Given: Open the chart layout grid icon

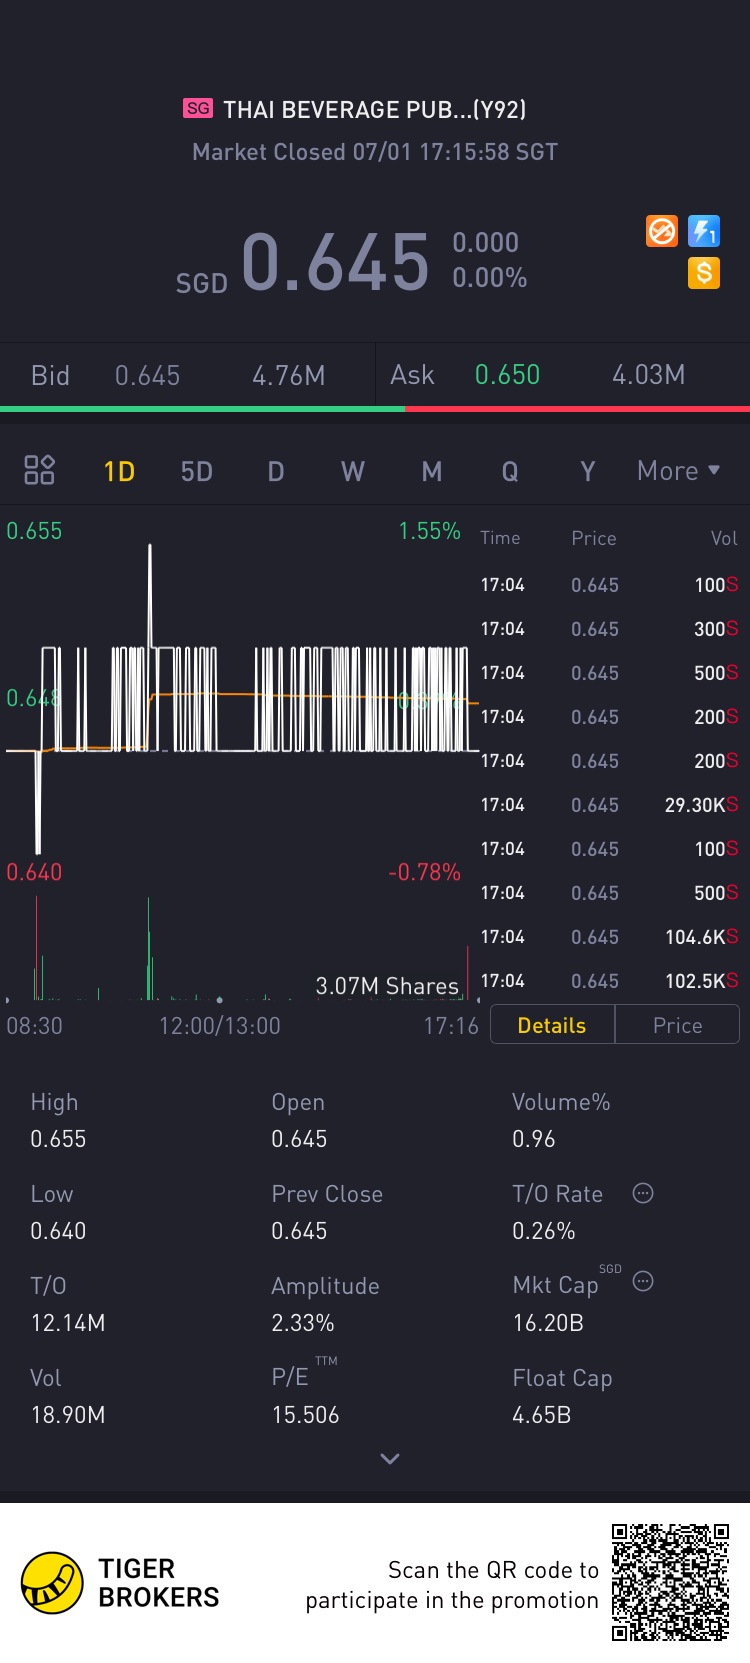Looking at the screenshot, I should pos(39,470).
